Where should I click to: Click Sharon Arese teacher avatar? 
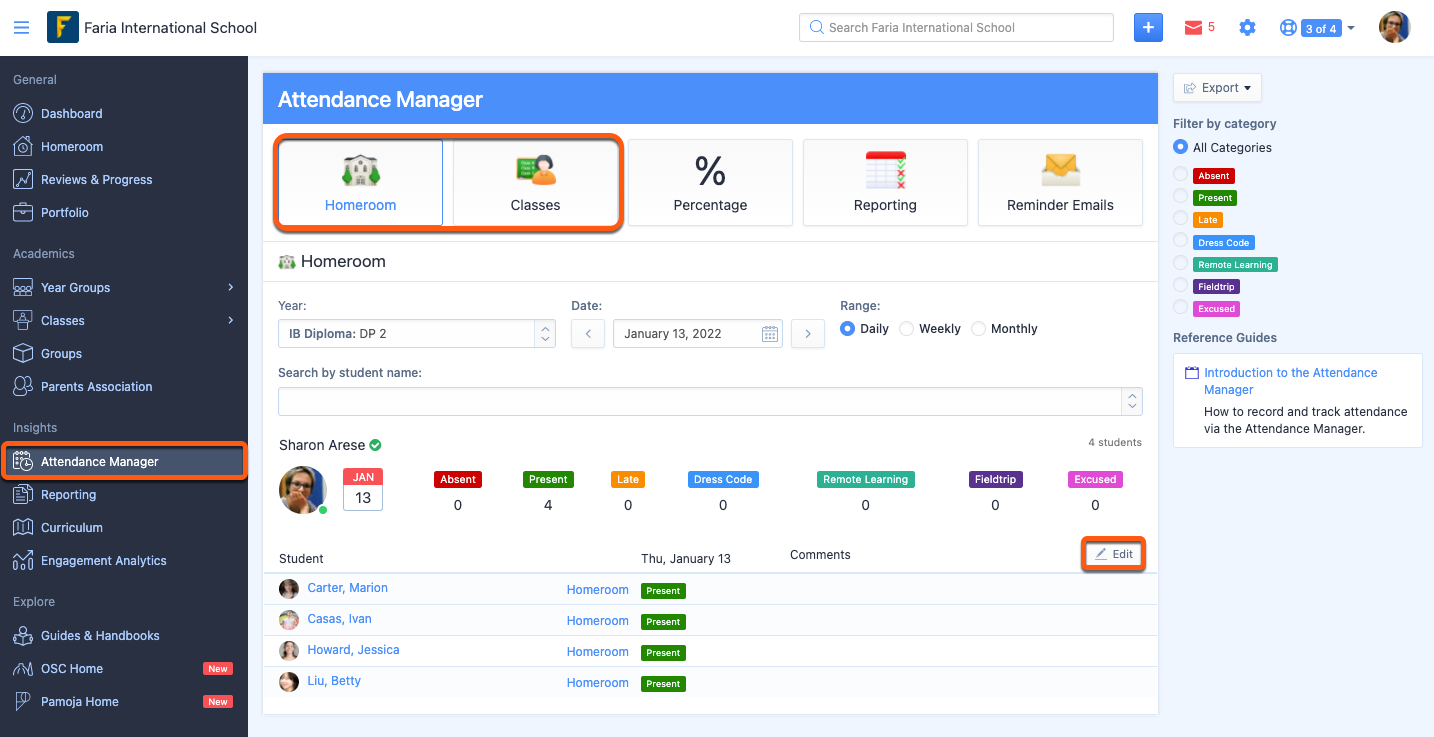click(x=302, y=490)
